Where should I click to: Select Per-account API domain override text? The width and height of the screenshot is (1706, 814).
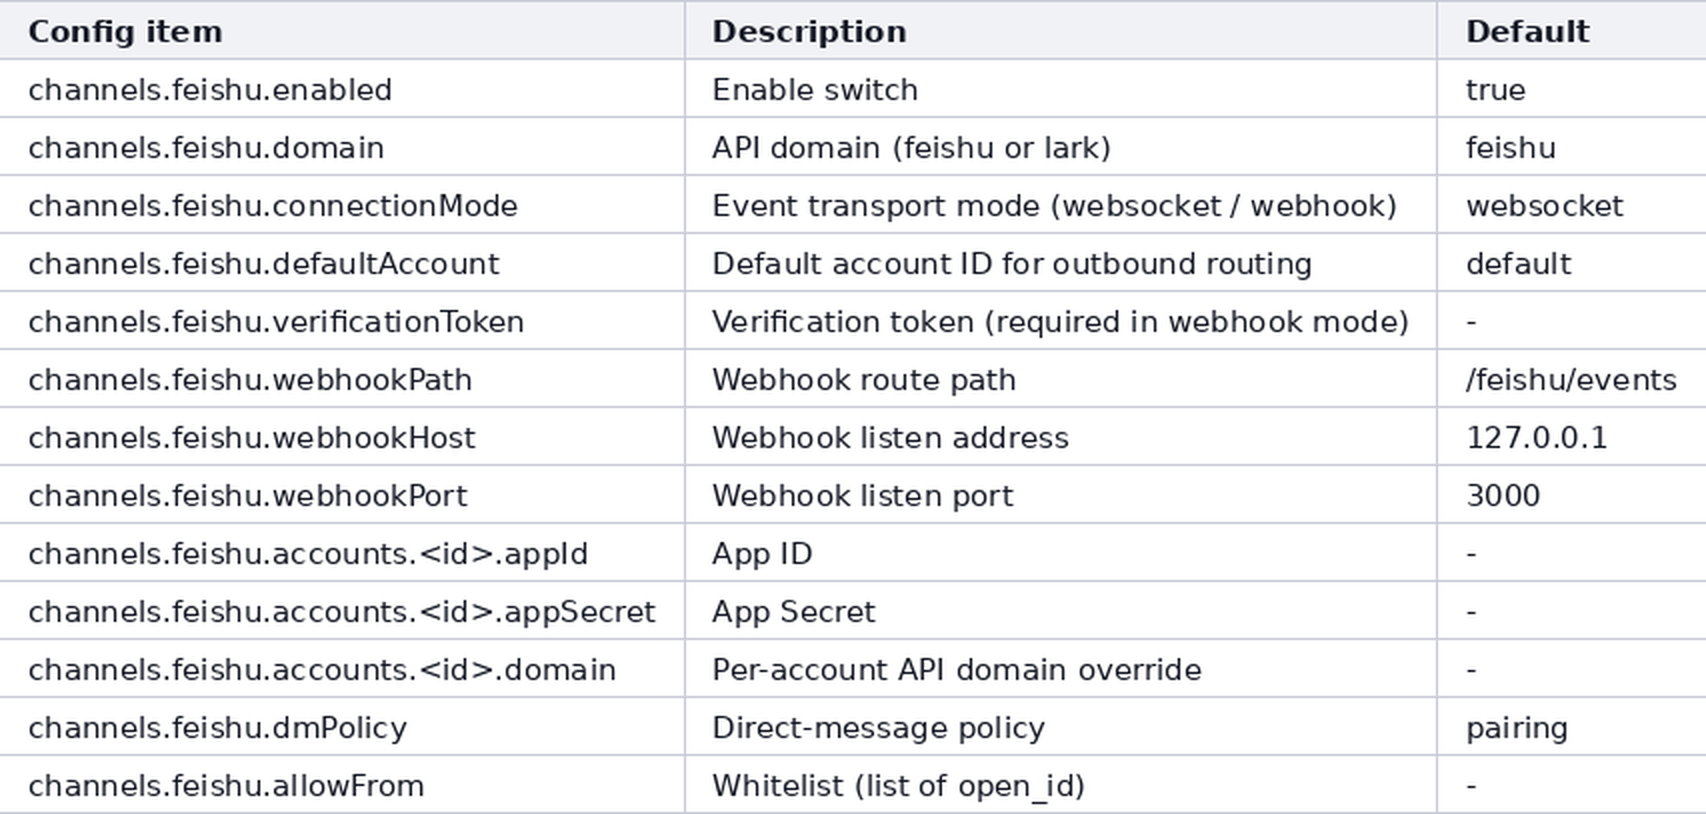pos(957,670)
